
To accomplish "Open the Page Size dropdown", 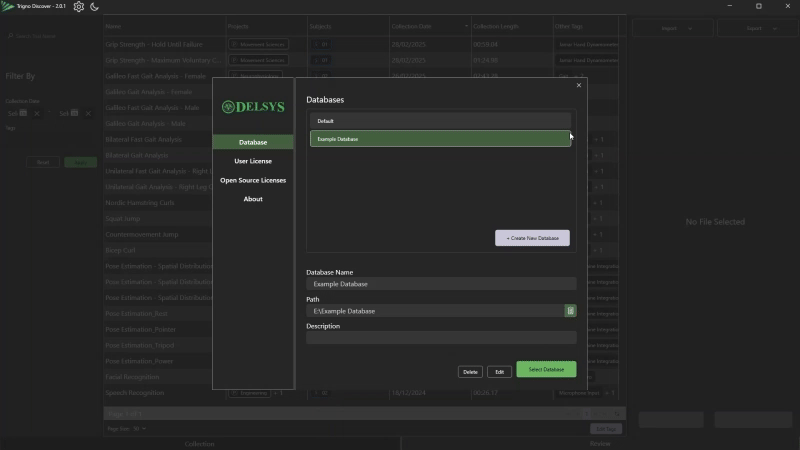I will (x=139, y=429).
